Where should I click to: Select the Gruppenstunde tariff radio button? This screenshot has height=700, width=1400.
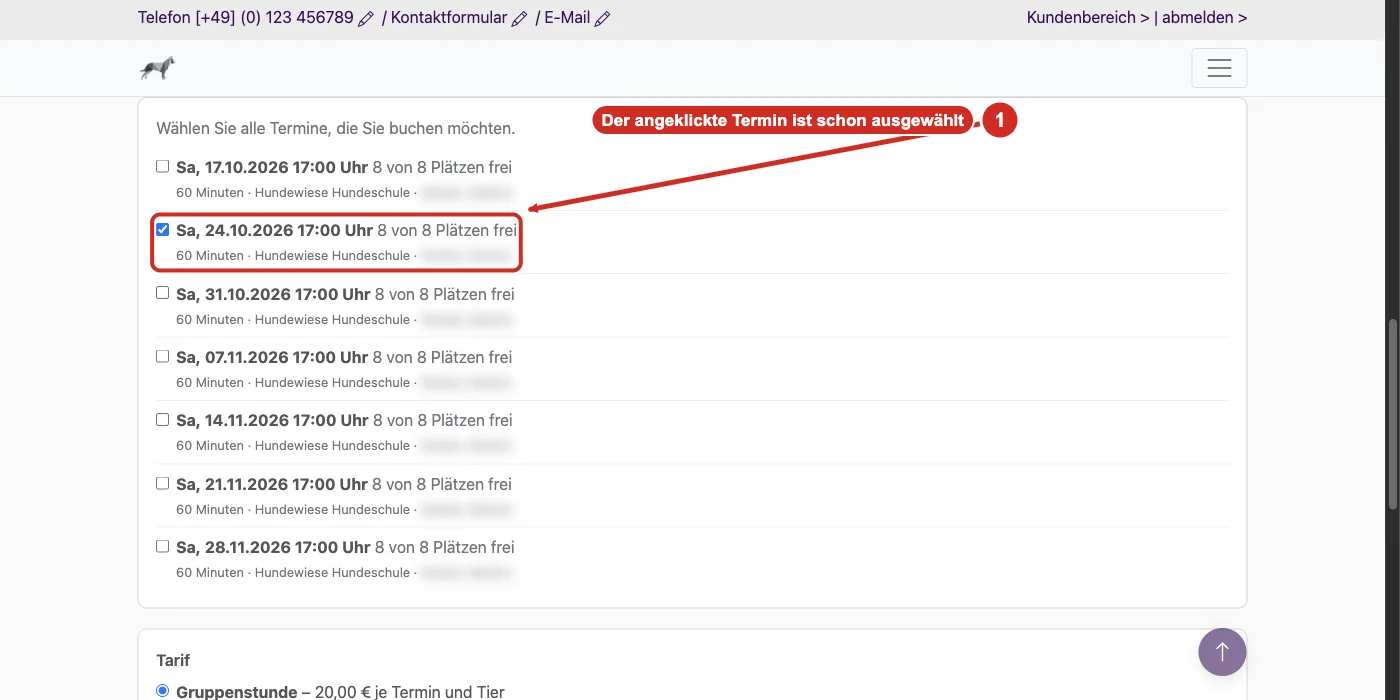(x=163, y=690)
